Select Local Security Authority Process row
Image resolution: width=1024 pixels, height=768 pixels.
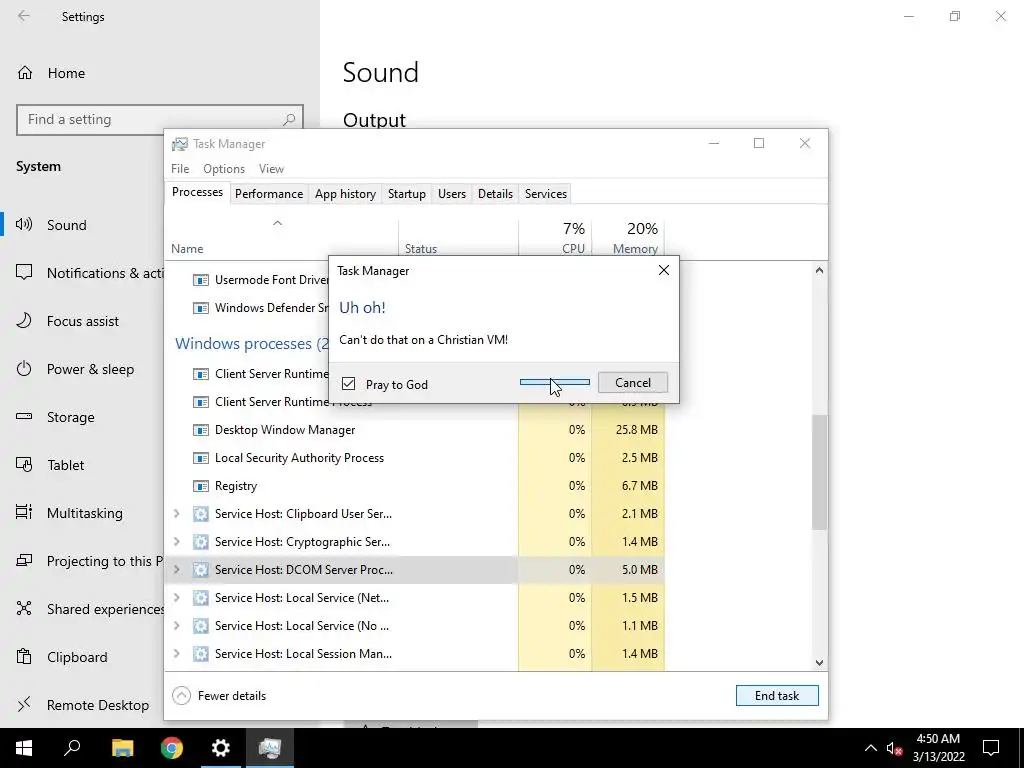tap(415, 458)
